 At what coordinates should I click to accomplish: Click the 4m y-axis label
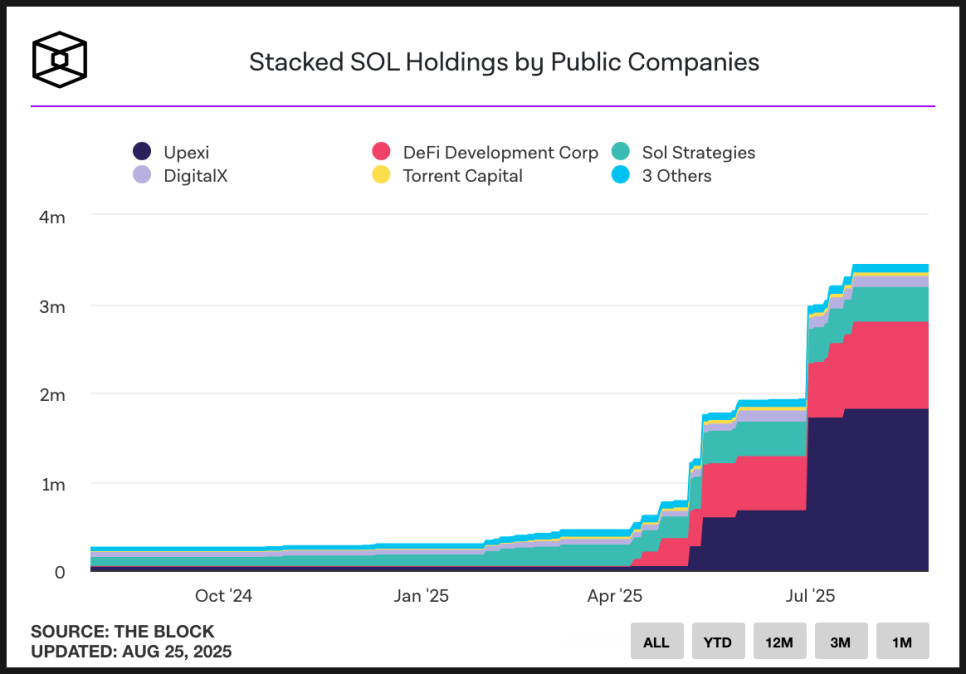[x=52, y=217]
